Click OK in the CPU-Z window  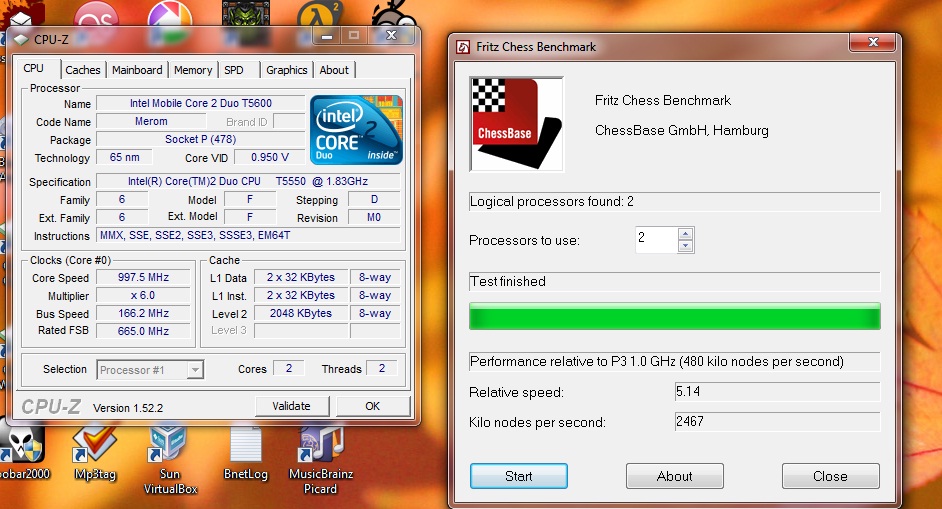372,406
